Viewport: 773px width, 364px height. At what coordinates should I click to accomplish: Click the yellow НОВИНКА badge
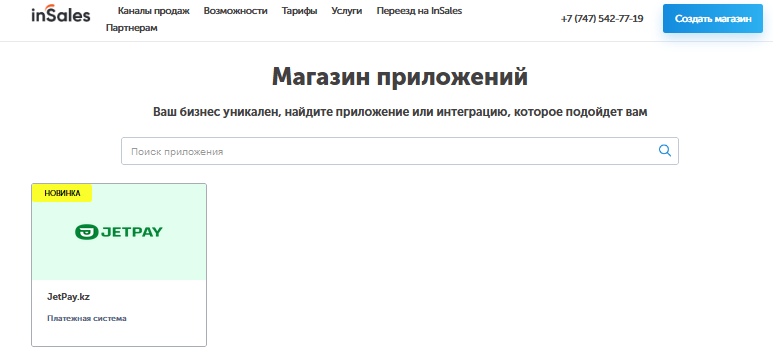62,193
